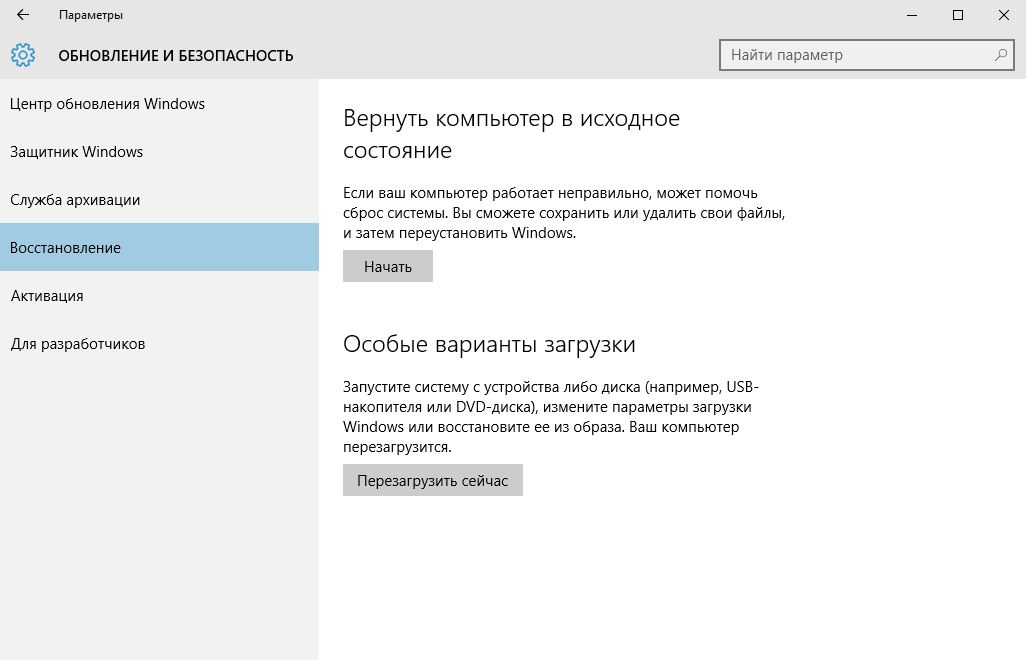The height and width of the screenshot is (660, 1026).
Task: Open Служба архивации section
Action: click(159, 200)
